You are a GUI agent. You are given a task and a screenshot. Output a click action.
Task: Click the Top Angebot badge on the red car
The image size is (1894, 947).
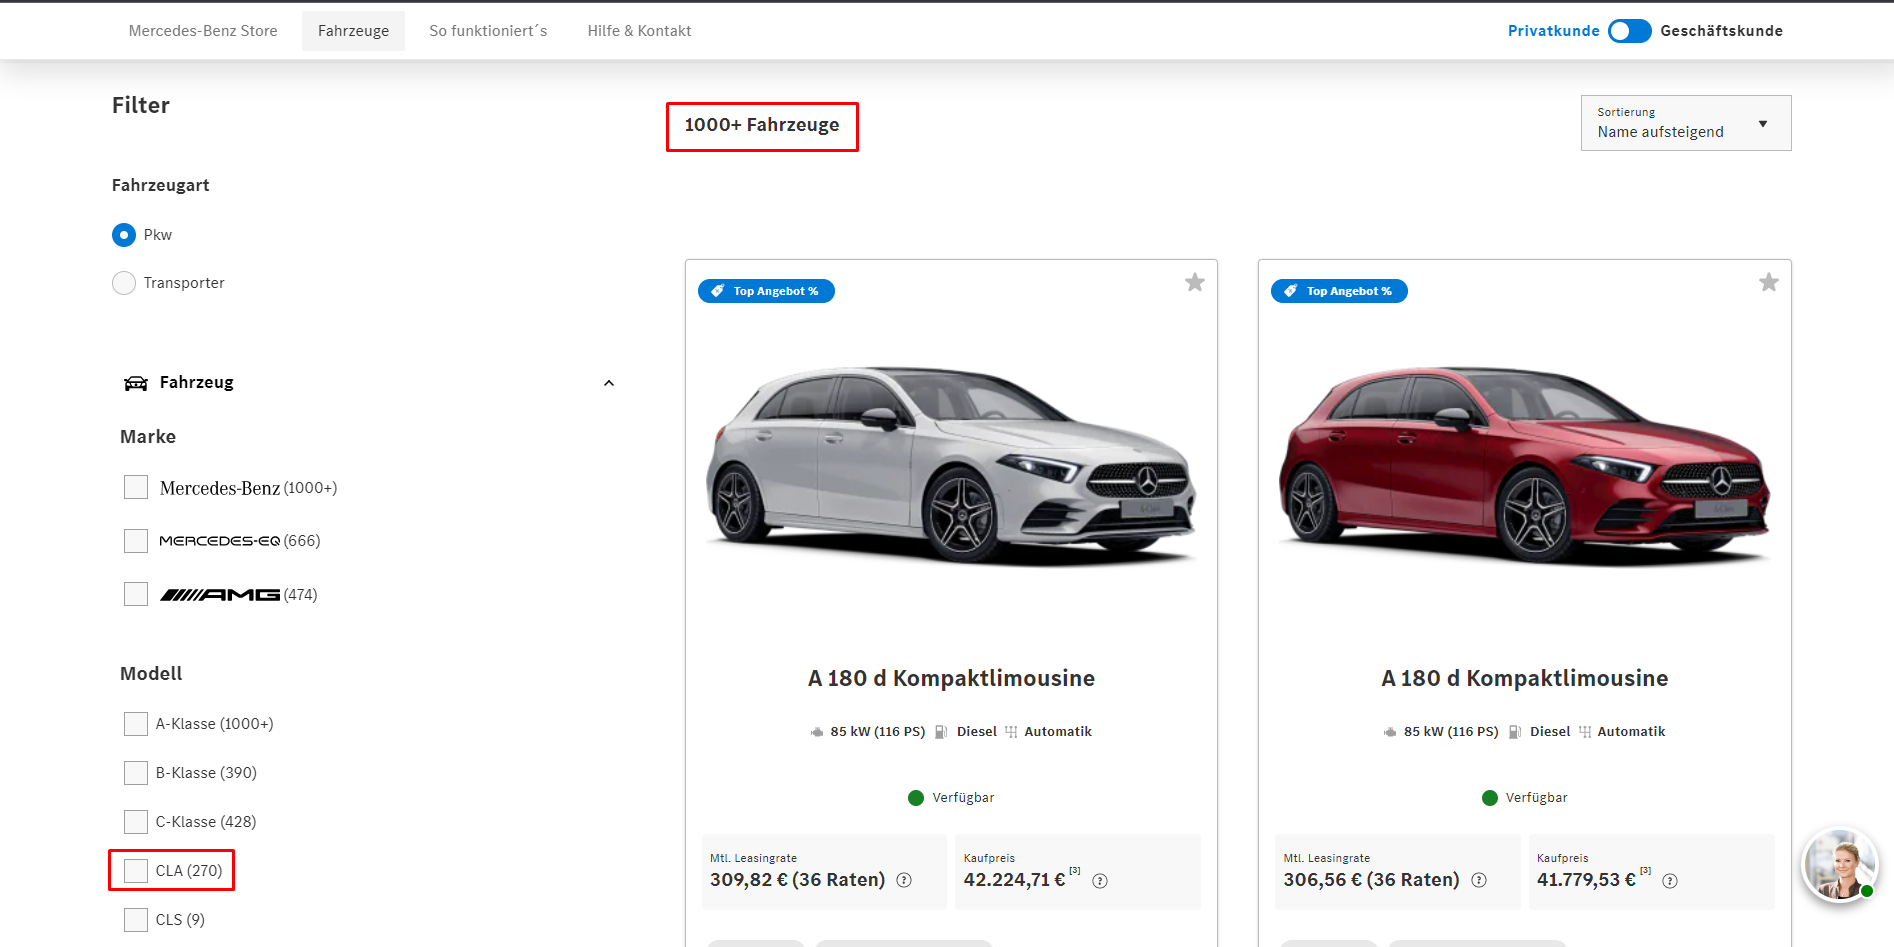tap(1339, 291)
